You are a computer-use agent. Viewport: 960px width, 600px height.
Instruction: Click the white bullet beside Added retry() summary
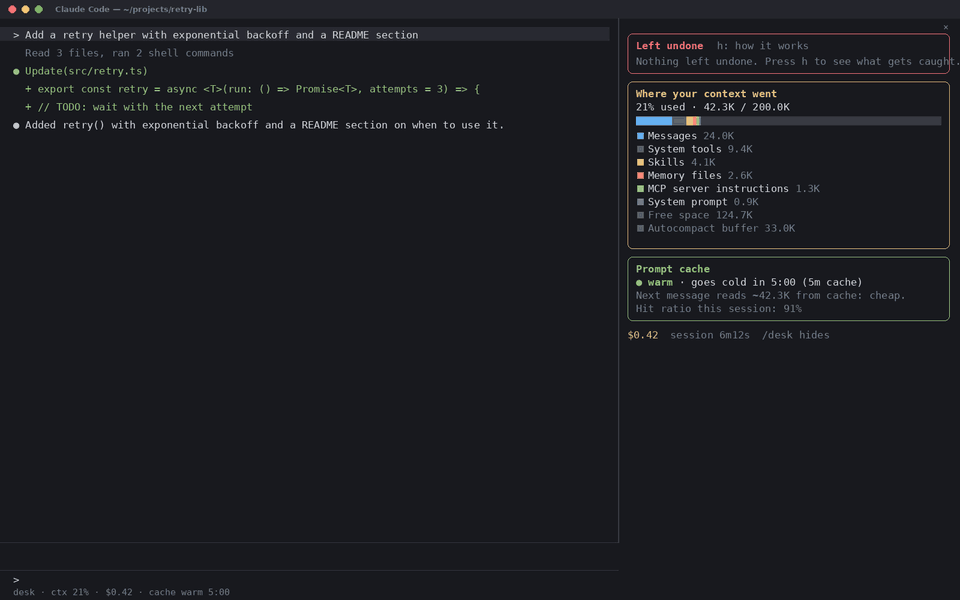[17, 126]
